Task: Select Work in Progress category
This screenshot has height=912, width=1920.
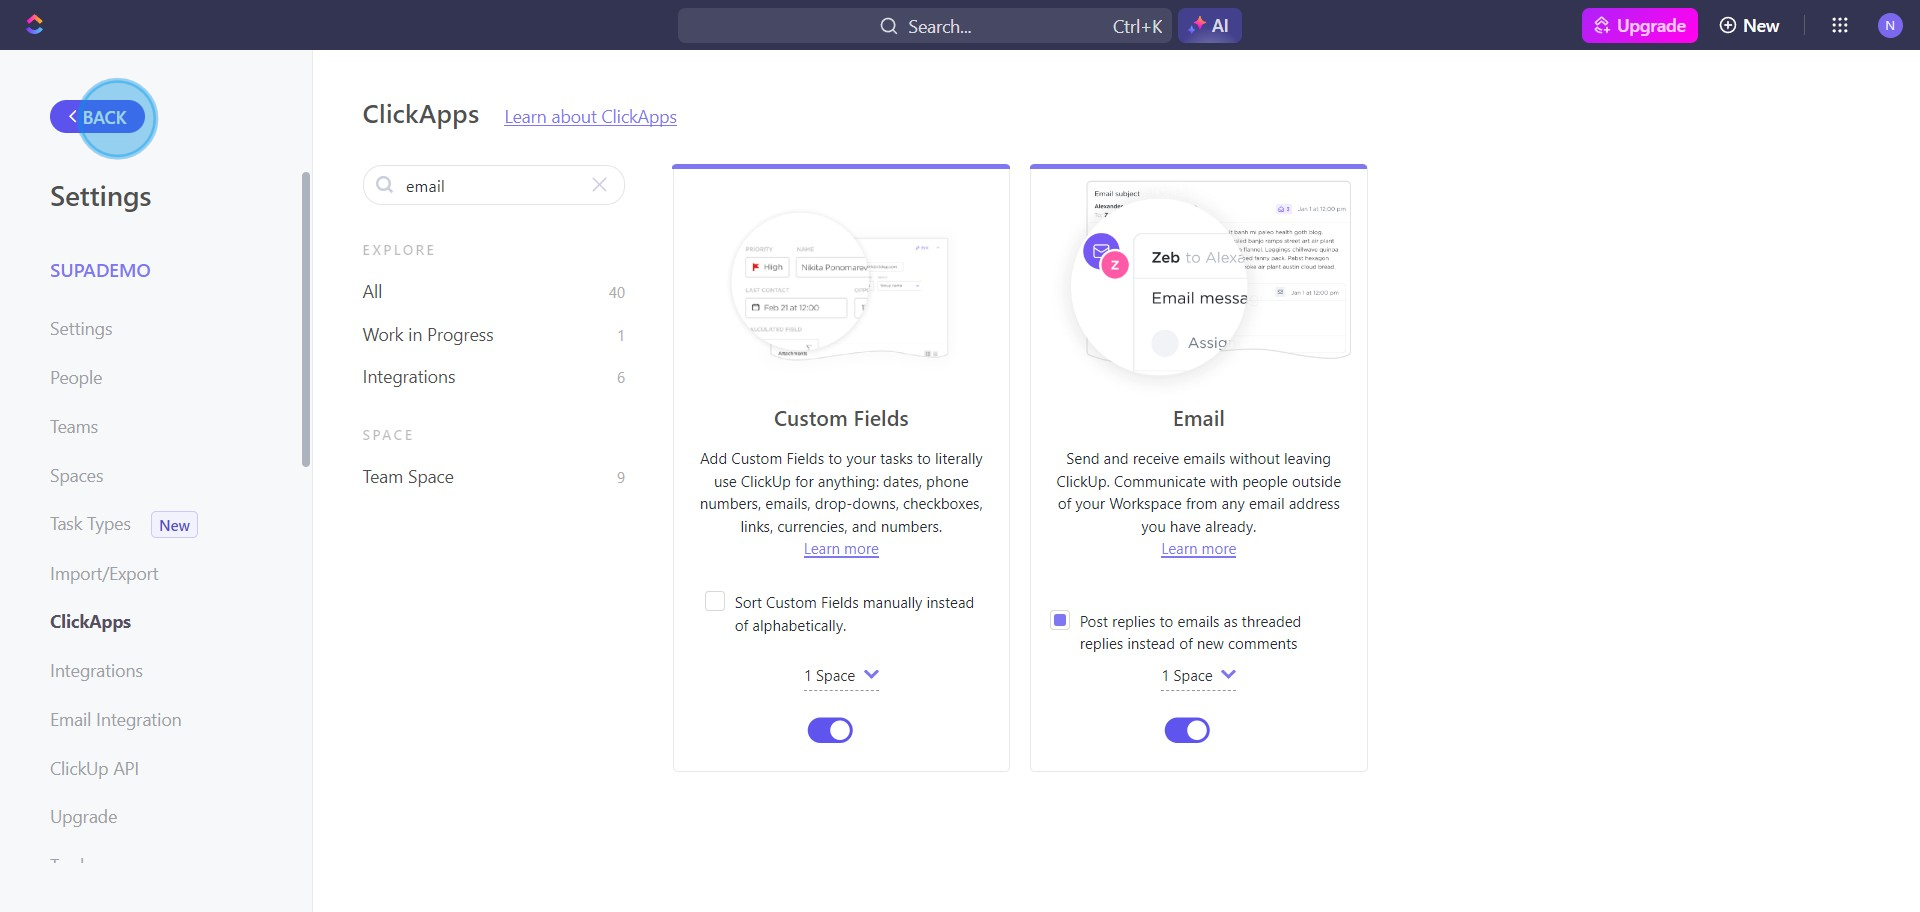Action: pyautogui.click(x=494, y=335)
